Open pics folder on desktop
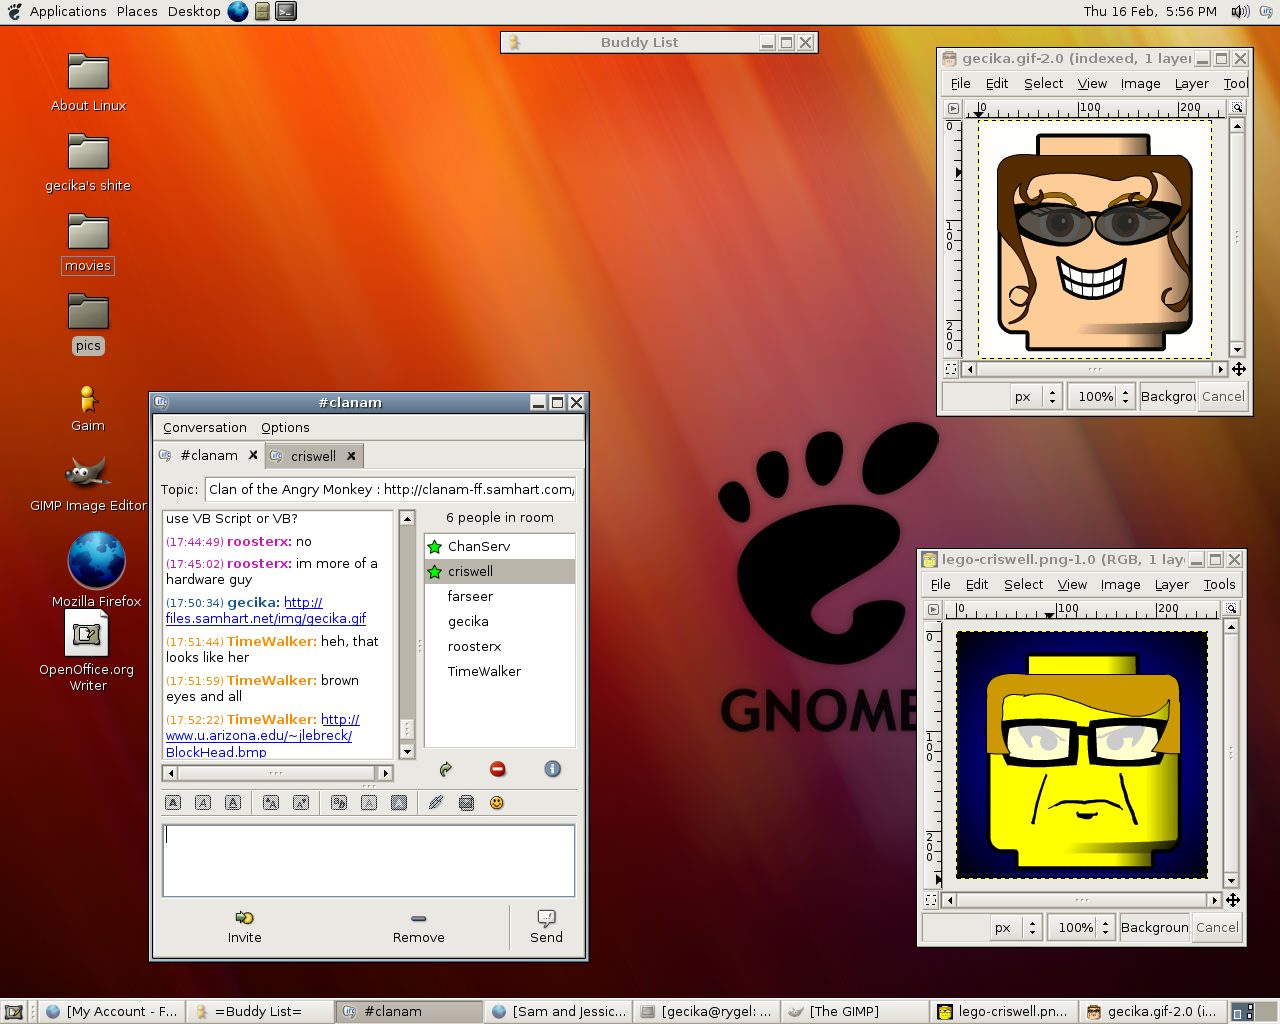 click(88, 322)
